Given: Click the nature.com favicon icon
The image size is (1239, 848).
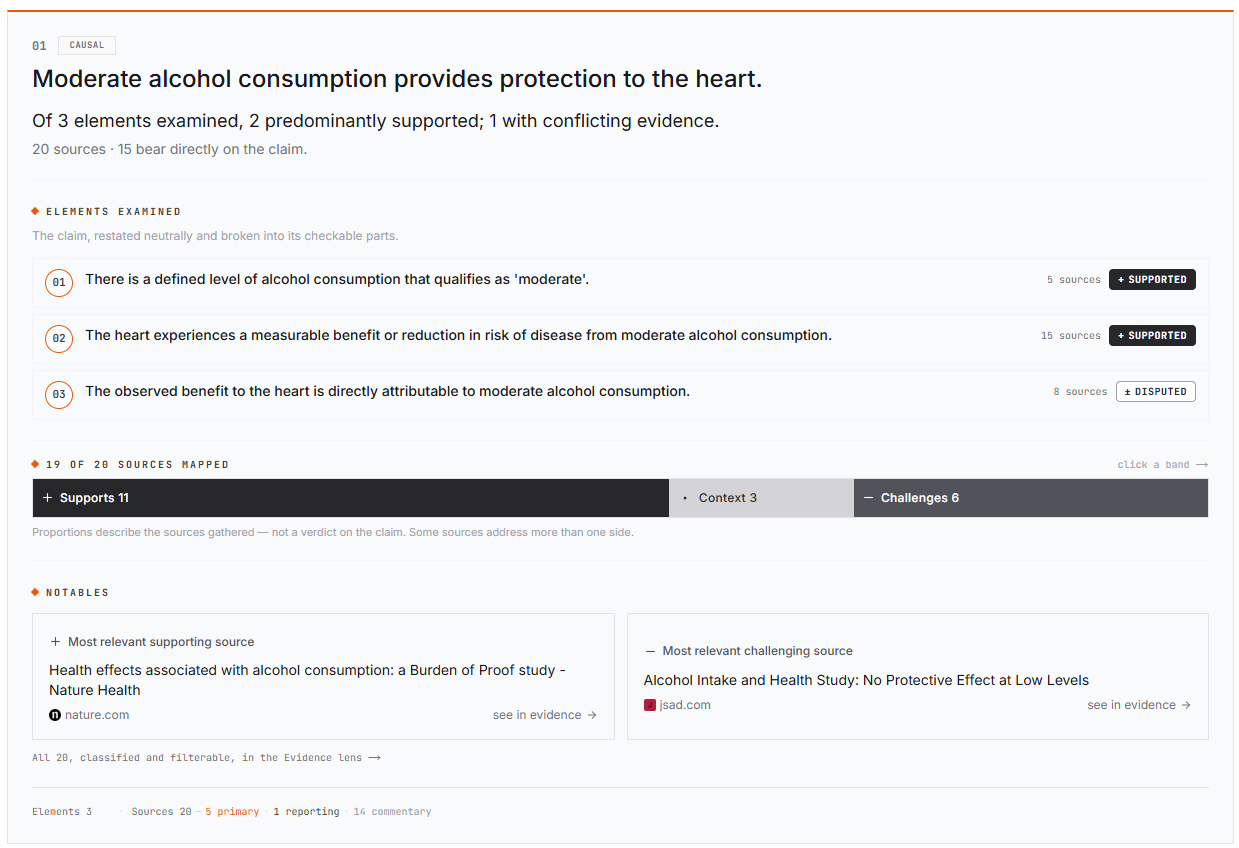Looking at the screenshot, I should (x=55, y=715).
